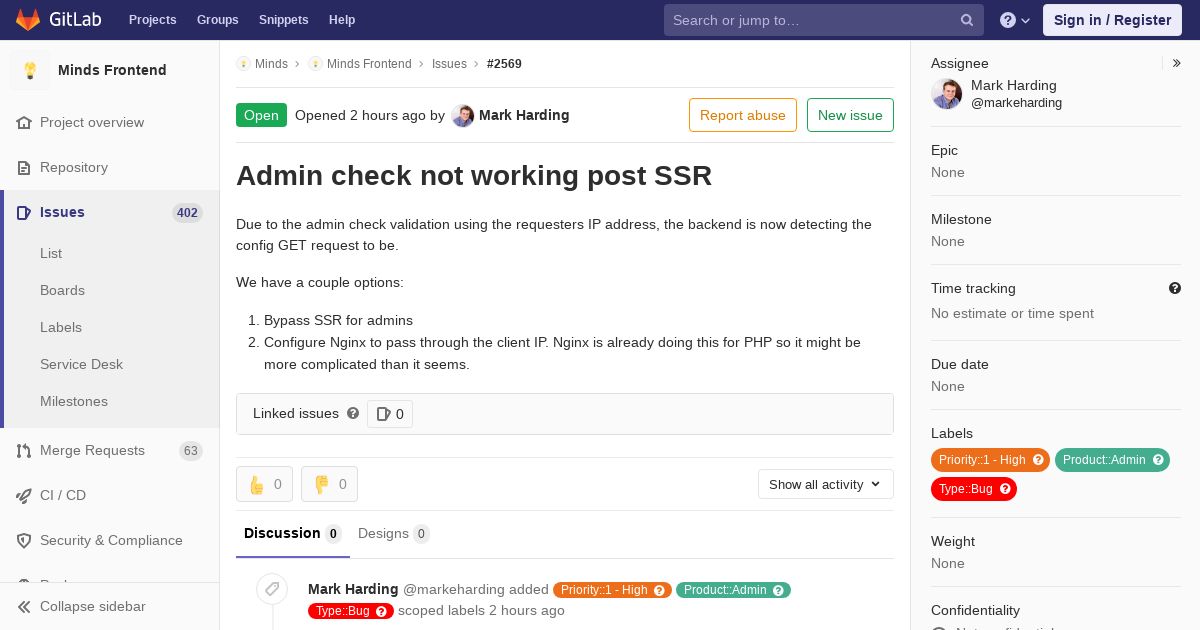Open Mark Harding author profile link
The image size is (1200, 630).
(x=524, y=115)
